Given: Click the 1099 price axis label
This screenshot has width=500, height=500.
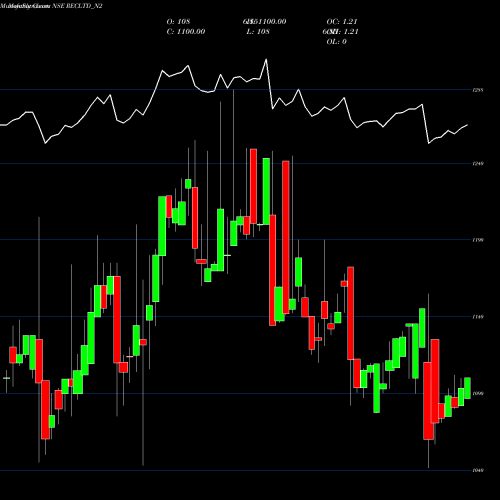Looking at the screenshot, I should tap(478, 394).
